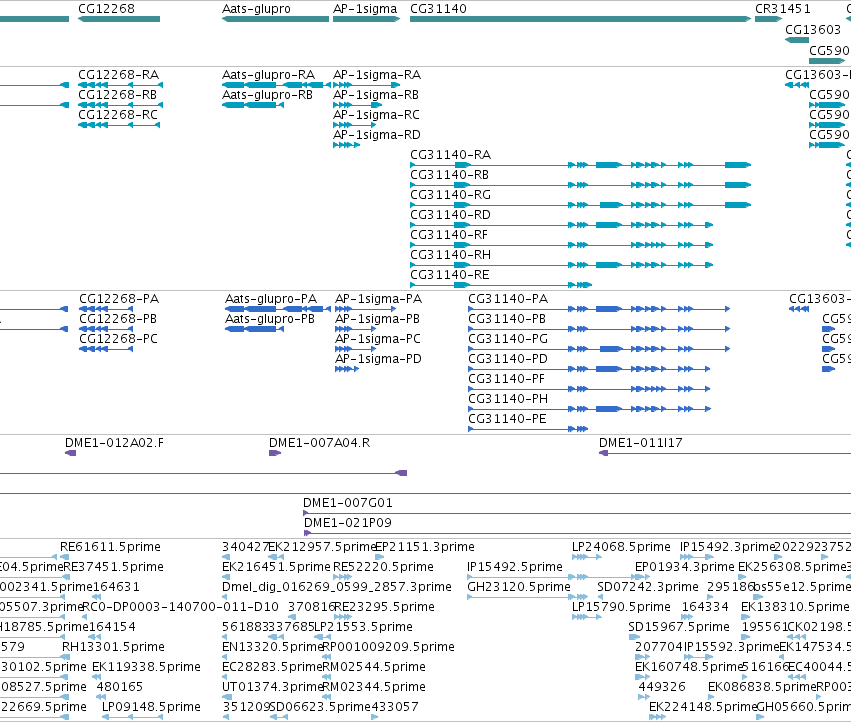The image size is (851, 722).
Task: Select EST LP15790.5prime
Action: pos(621,607)
